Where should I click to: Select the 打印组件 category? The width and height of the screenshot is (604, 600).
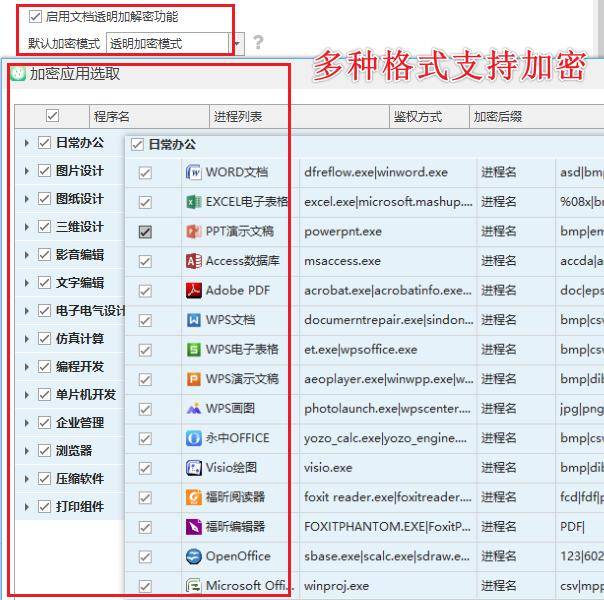coord(80,506)
